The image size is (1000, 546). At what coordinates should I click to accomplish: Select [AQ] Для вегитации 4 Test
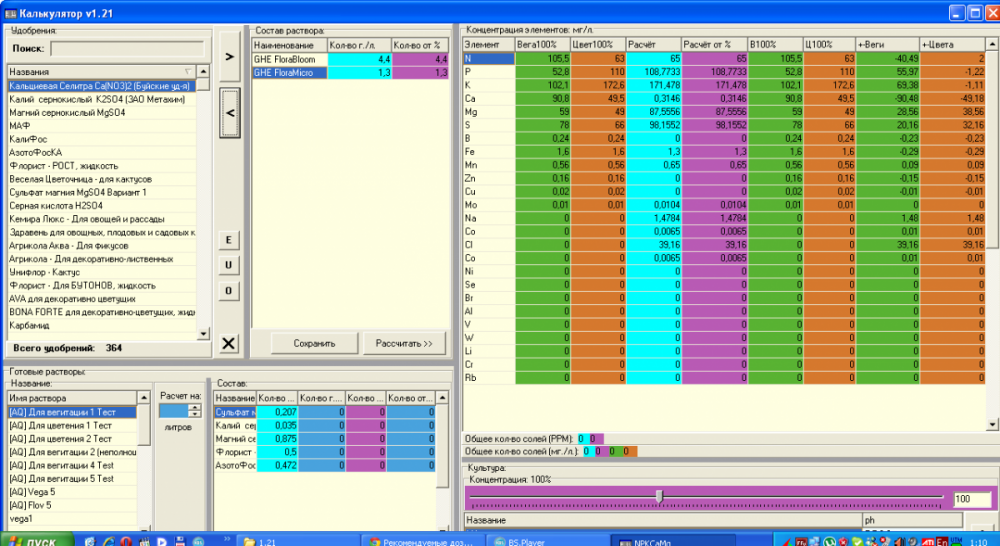(x=72, y=465)
